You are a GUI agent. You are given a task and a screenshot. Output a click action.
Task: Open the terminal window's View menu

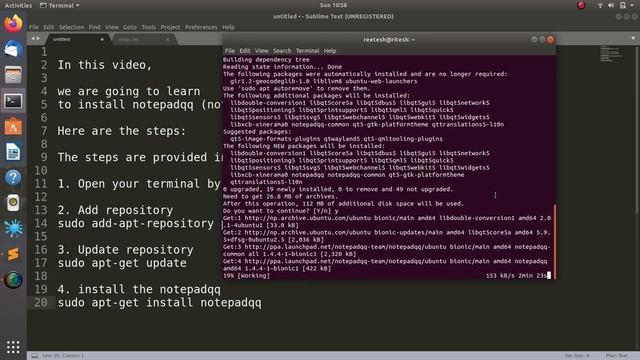262,51
